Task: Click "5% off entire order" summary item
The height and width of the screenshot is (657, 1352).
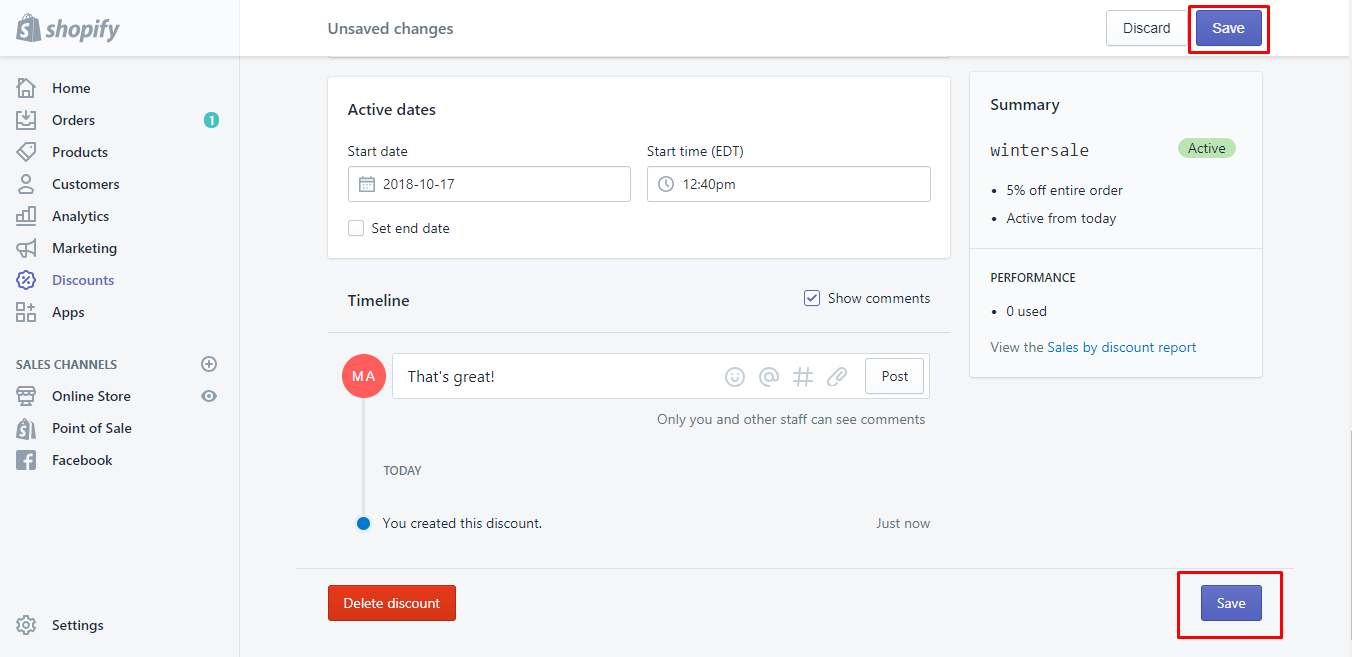Action: tap(1065, 190)
